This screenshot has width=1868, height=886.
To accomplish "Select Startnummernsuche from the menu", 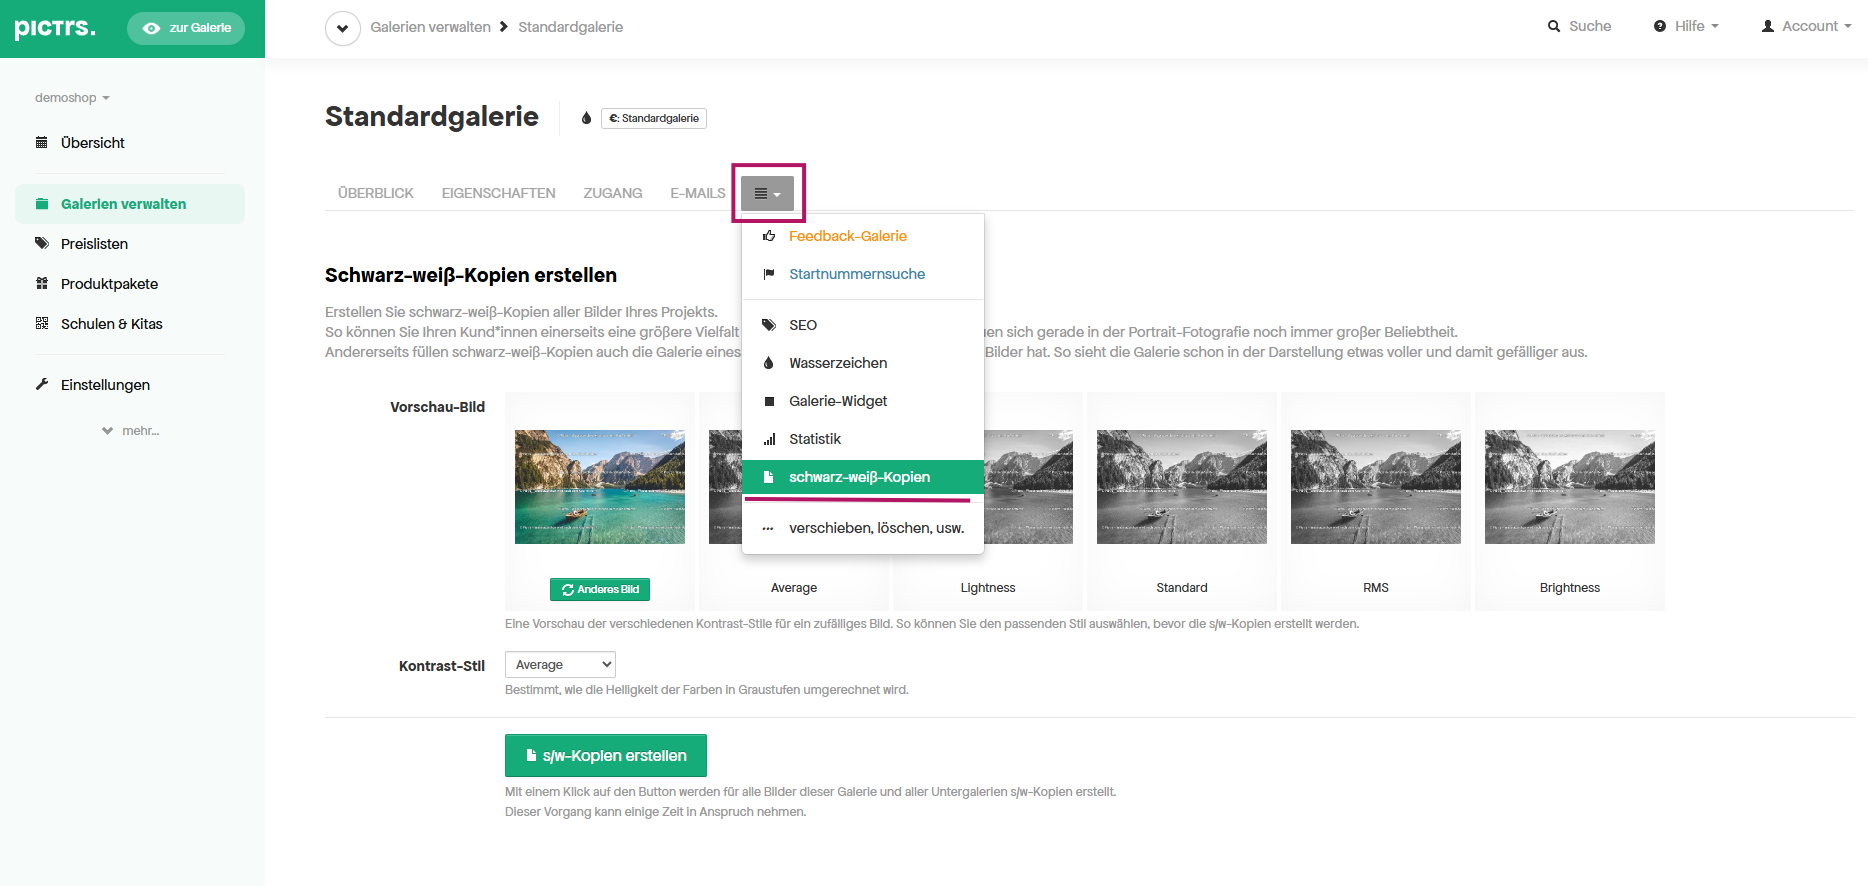I will tap(863, 274).
